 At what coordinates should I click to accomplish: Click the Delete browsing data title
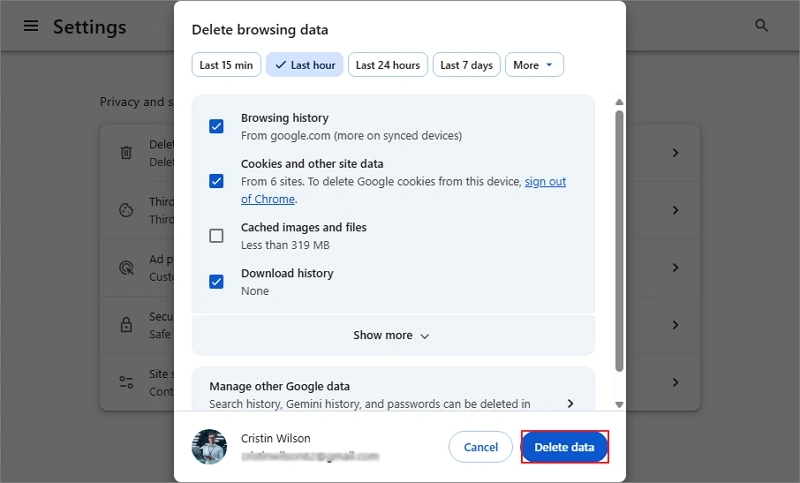260,30
